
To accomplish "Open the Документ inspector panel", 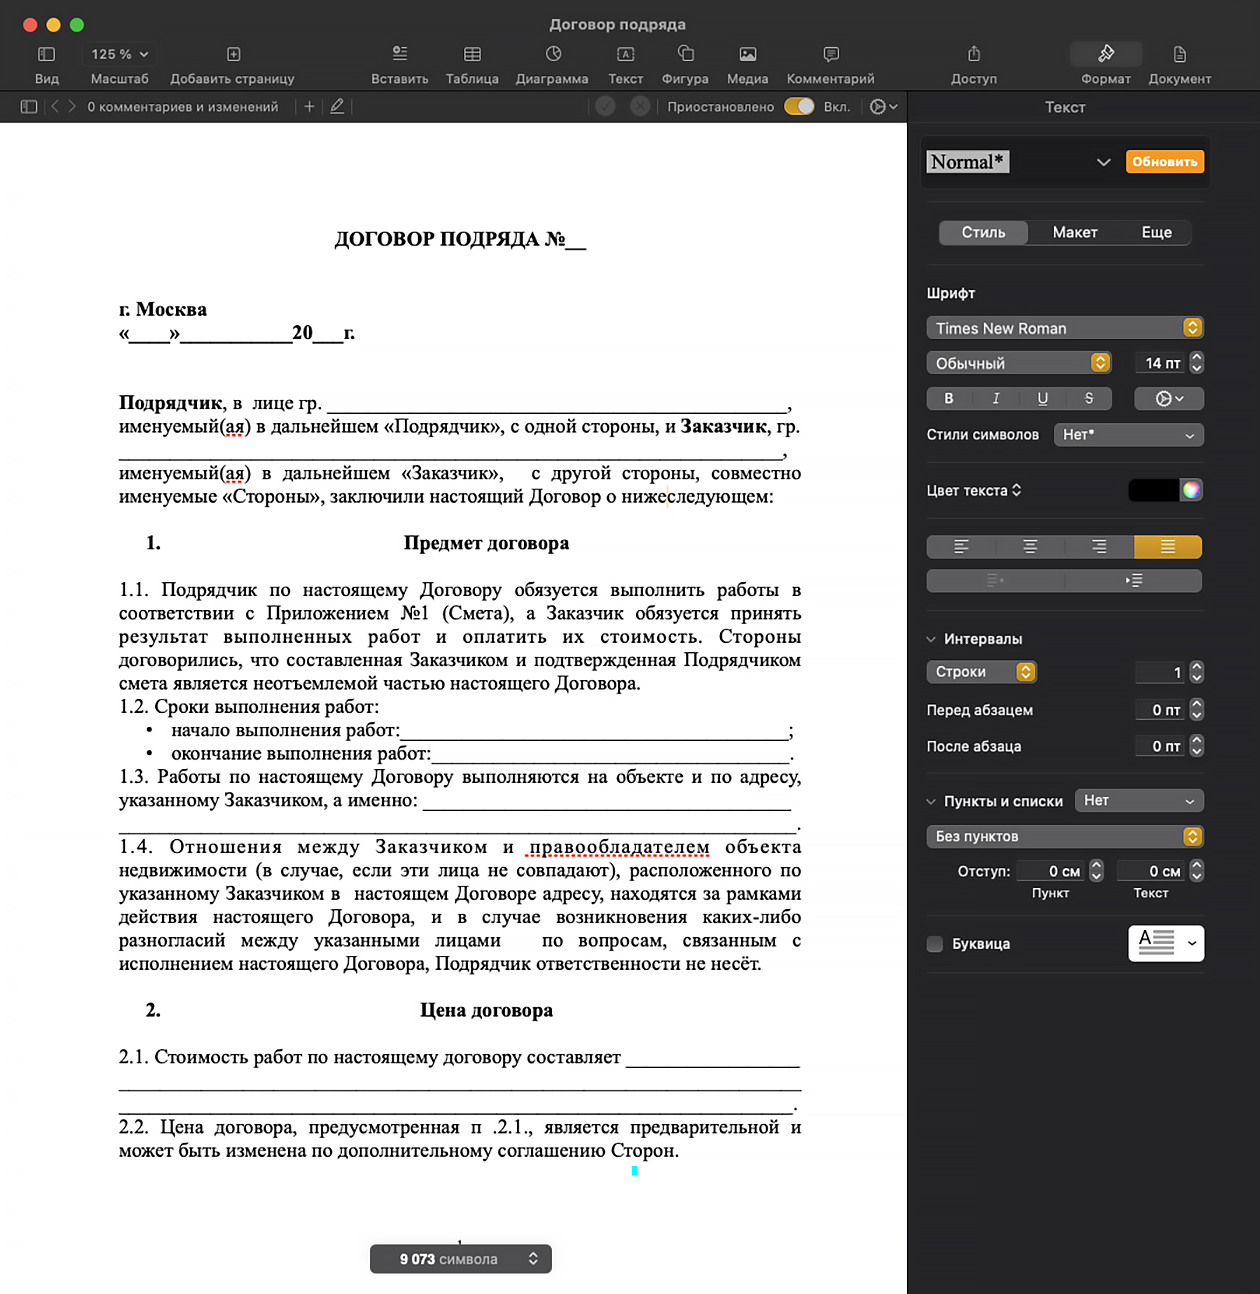I will [1180, 54].
